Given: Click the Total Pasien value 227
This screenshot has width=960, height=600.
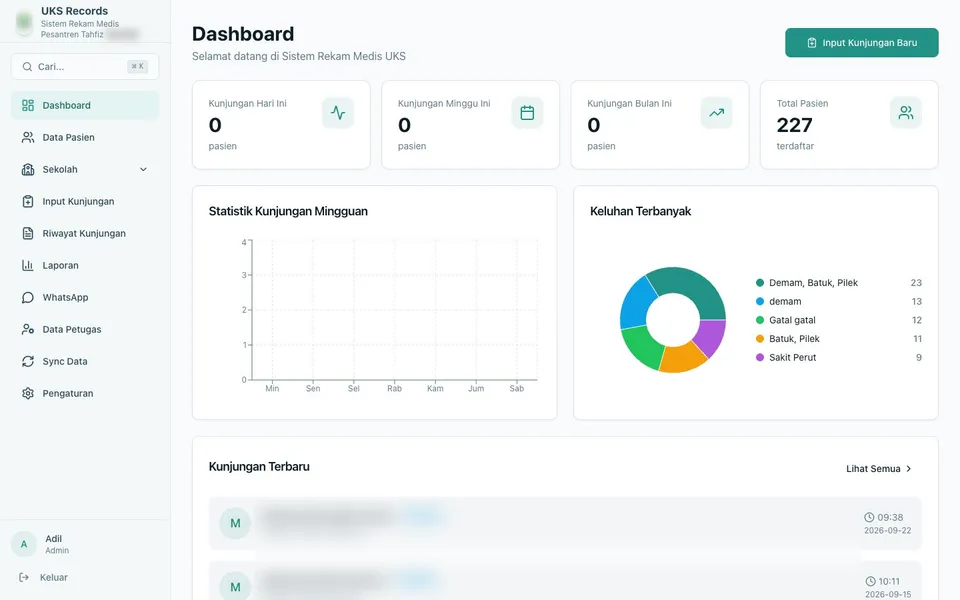Looking at the screenshot, I should click(x=795, y=125).
